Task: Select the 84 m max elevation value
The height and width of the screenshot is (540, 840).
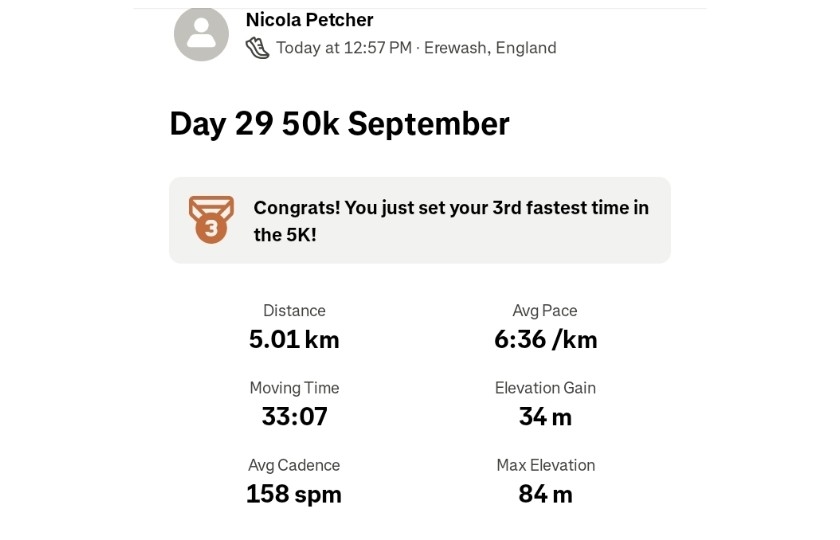Action: pyautogui.click(x=545, y=495)
